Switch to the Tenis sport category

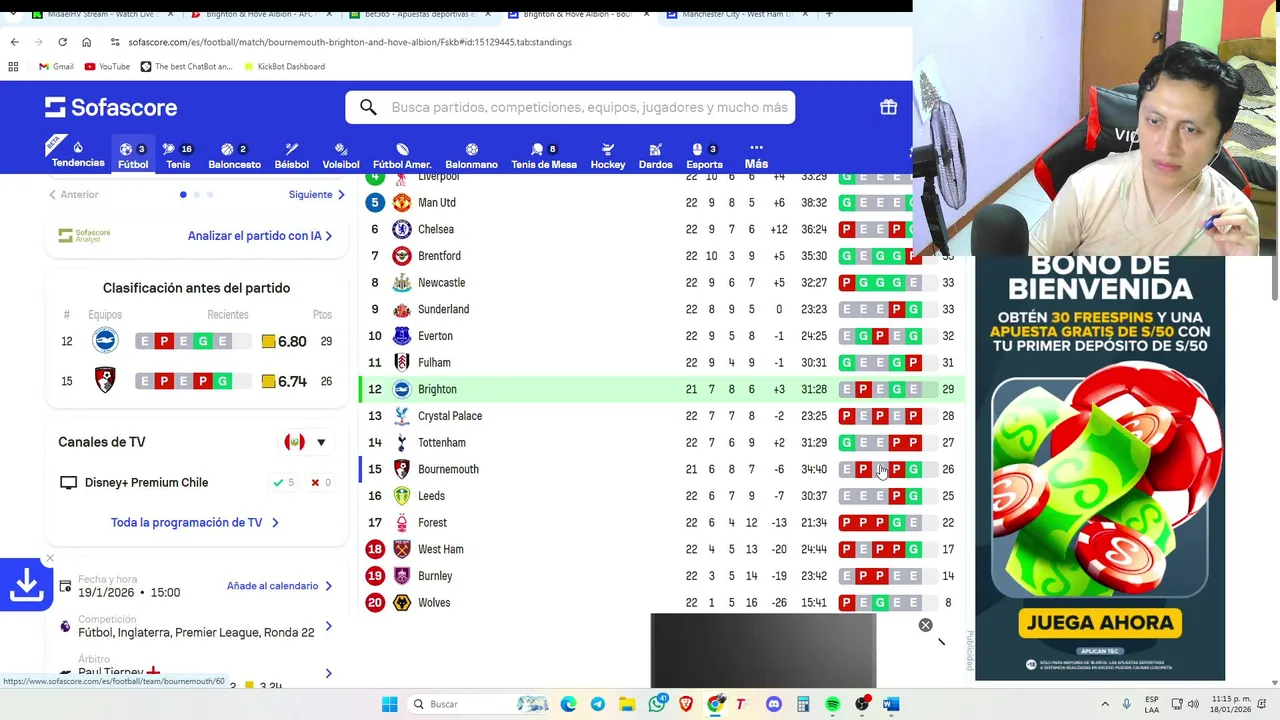point(178,155)
